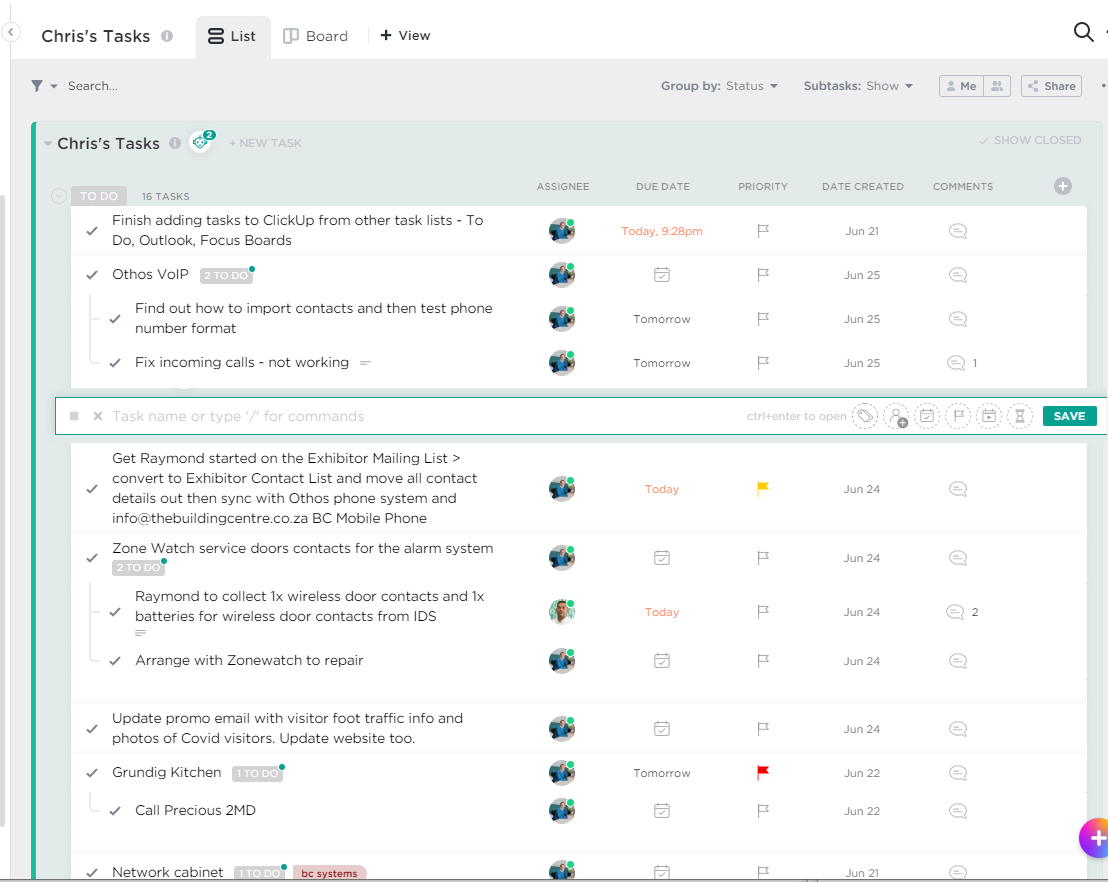Open search magnifier in top bar
This screenshot has height=882, width=1108.
(1083, 33)
